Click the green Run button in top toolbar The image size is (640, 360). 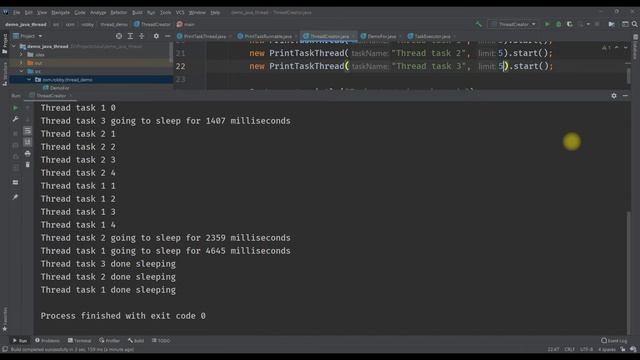click(x=547, y=24)
